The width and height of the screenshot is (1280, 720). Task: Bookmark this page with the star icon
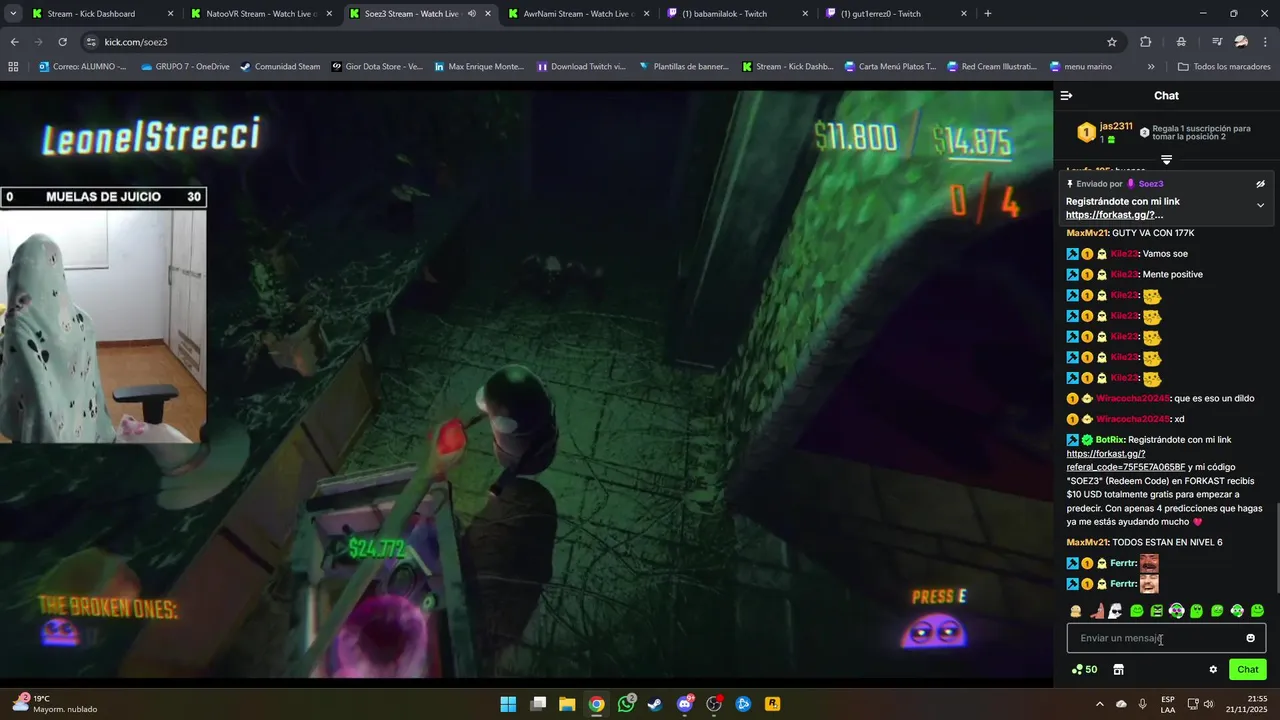[1111, 42]
